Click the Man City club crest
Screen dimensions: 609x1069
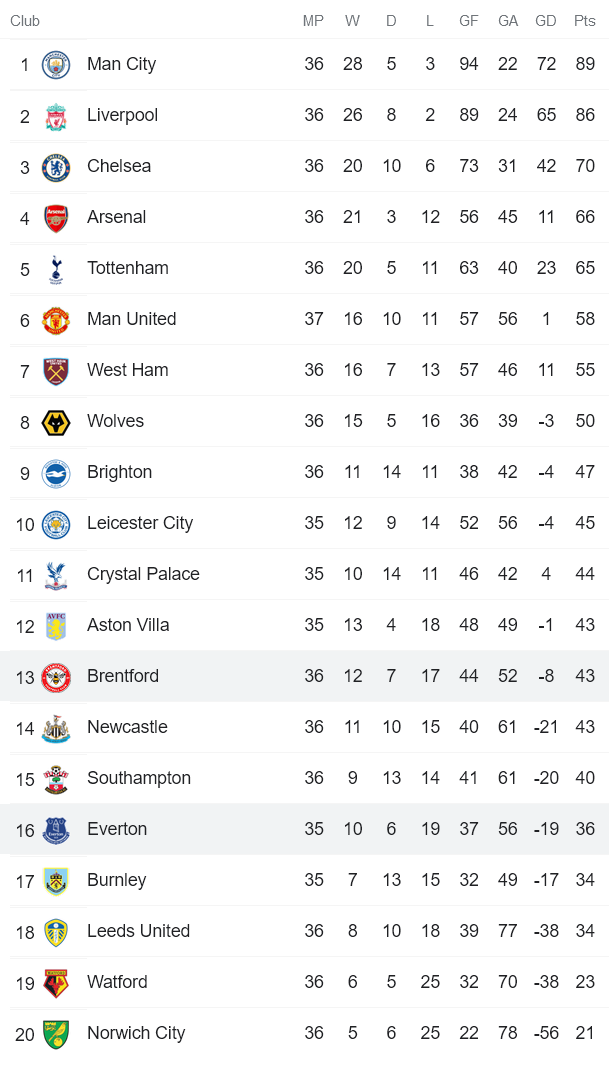[x=56, y=65]
